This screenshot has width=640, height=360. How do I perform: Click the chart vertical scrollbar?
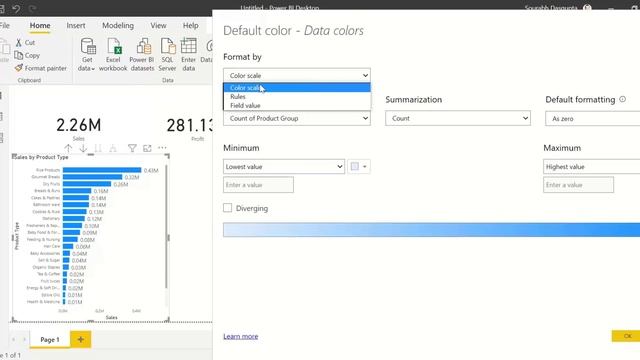167,227
